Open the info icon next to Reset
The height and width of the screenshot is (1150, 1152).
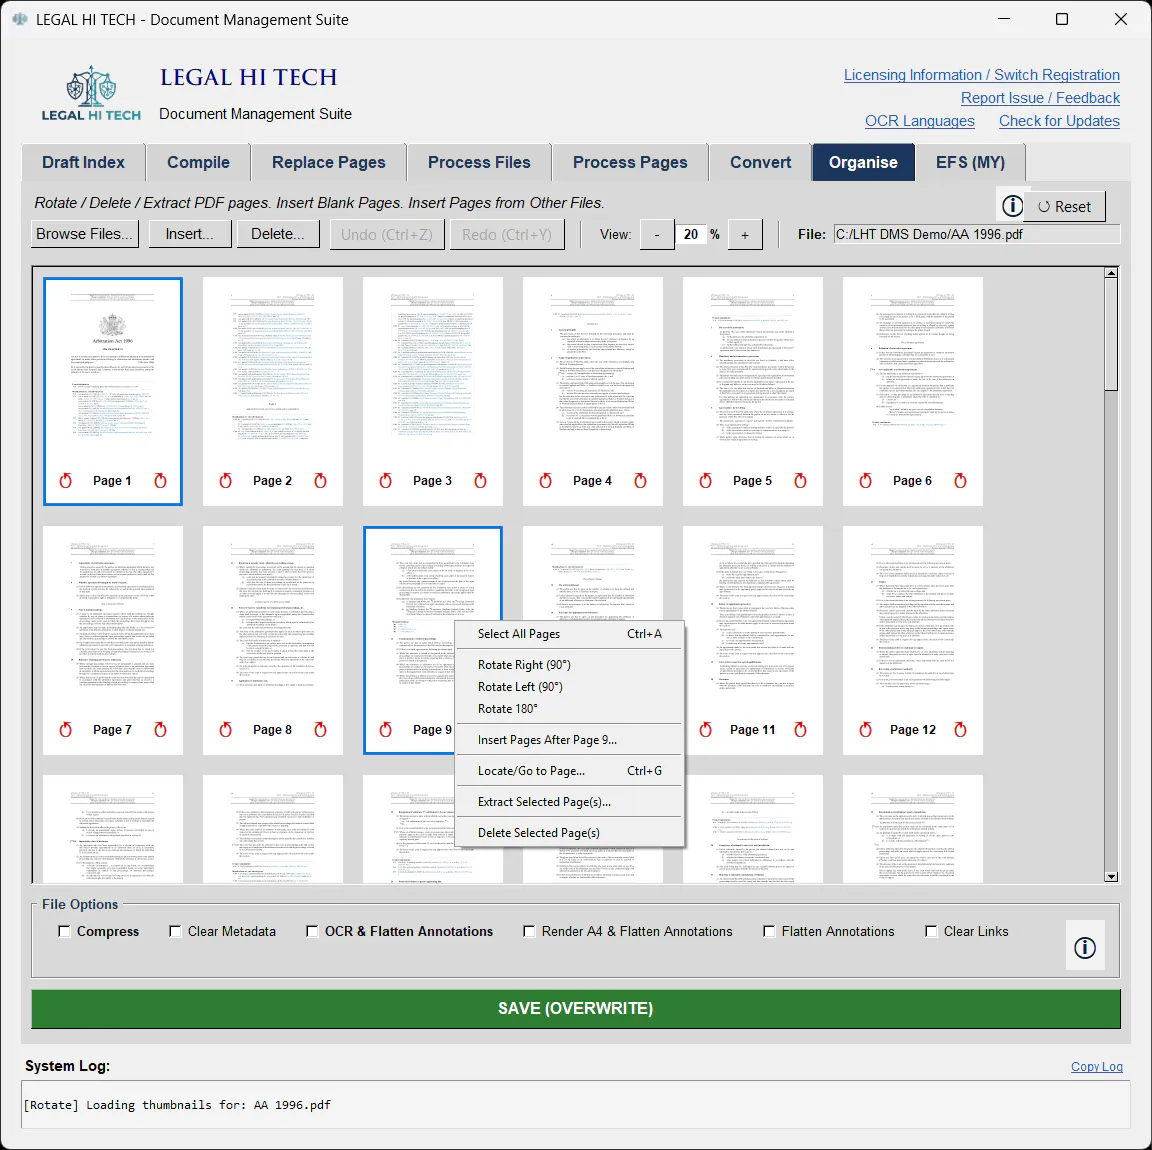(x=1012, y=206)
